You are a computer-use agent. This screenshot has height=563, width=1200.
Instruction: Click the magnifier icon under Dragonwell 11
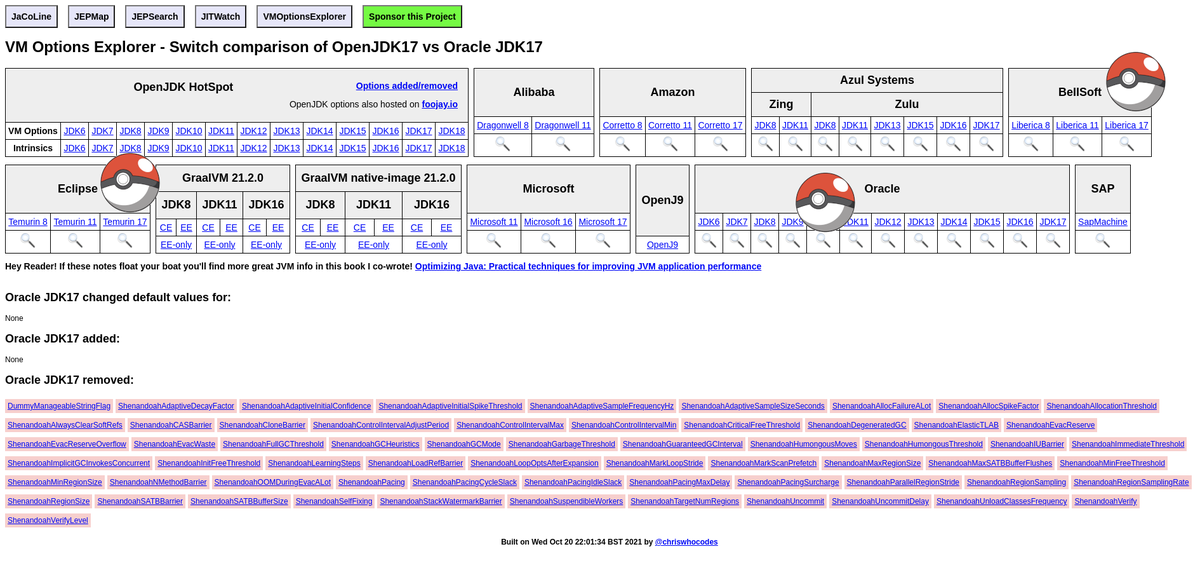click(563, 145)
